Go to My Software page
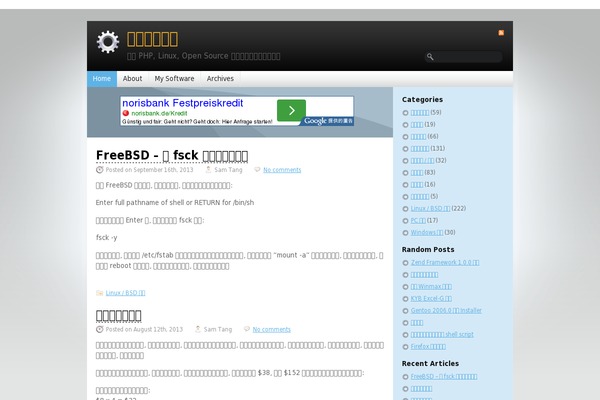600x400 pixels. (x=174, y=78)
